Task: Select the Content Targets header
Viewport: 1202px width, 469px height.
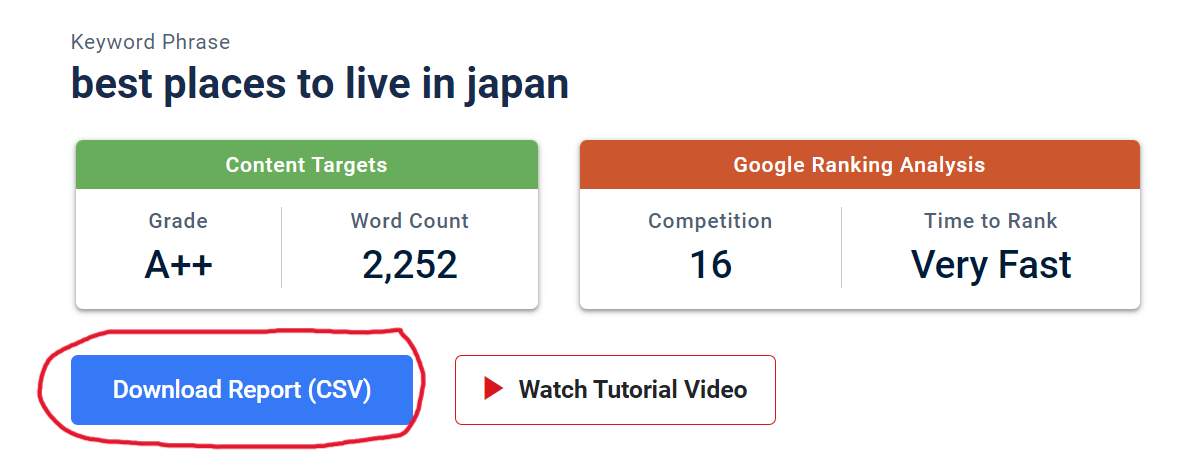Action: [306, 165]
